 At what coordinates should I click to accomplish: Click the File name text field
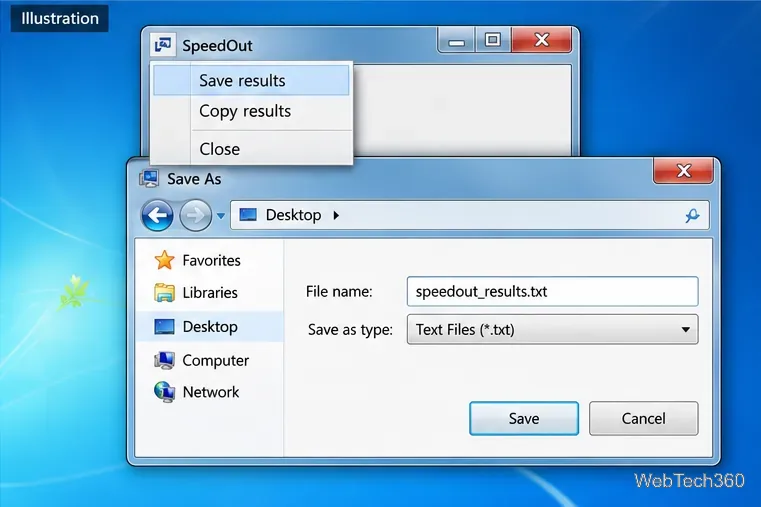(x=552, y=292)
